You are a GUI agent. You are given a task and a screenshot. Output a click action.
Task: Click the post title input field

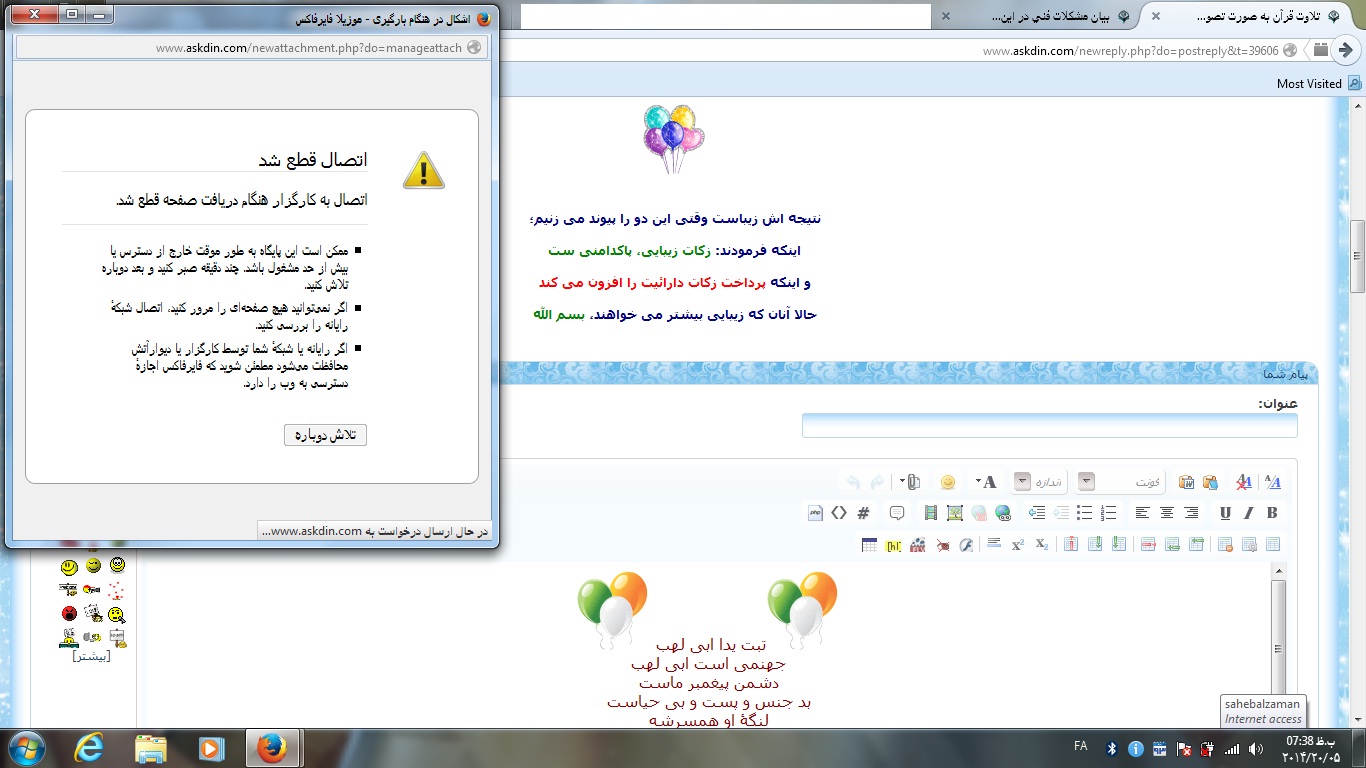pos(1049,426)
